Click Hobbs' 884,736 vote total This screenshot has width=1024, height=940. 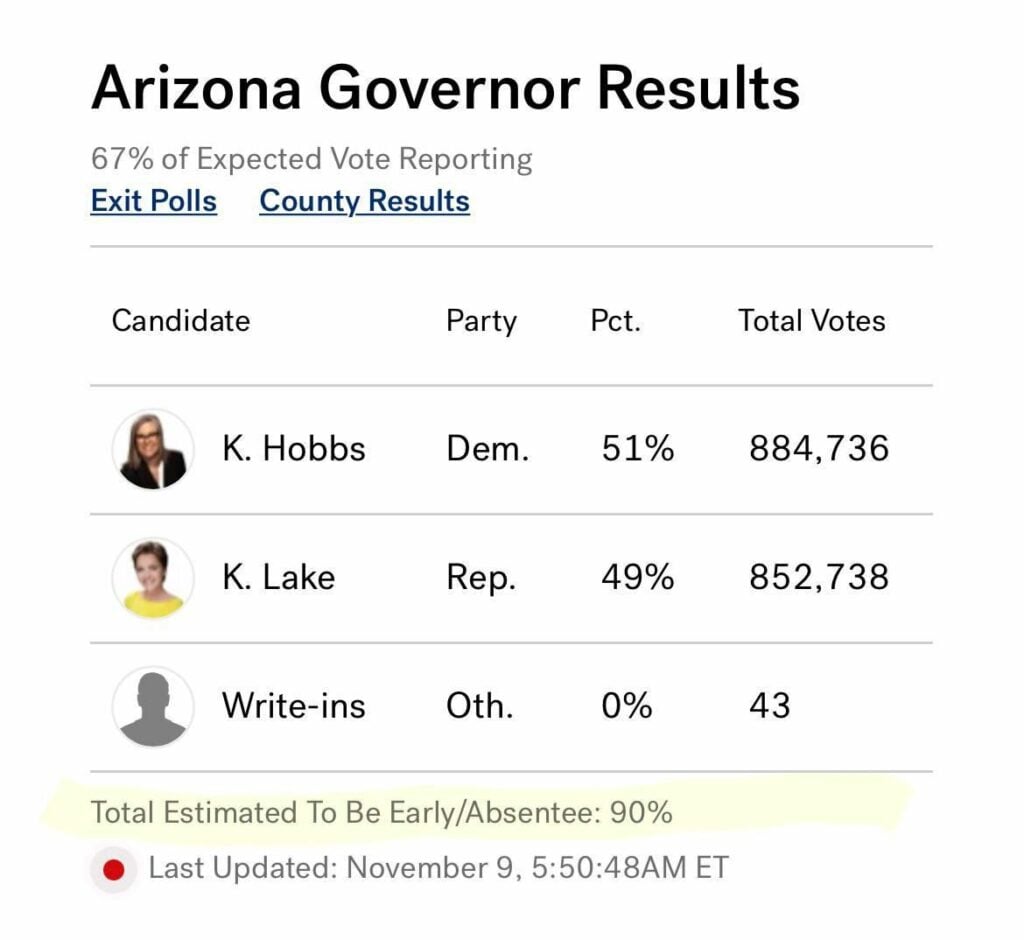coord(818,449)
